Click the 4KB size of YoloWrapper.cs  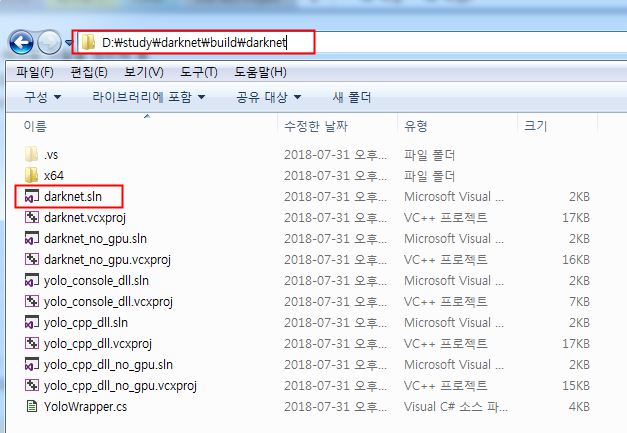(x=579, y=406)
